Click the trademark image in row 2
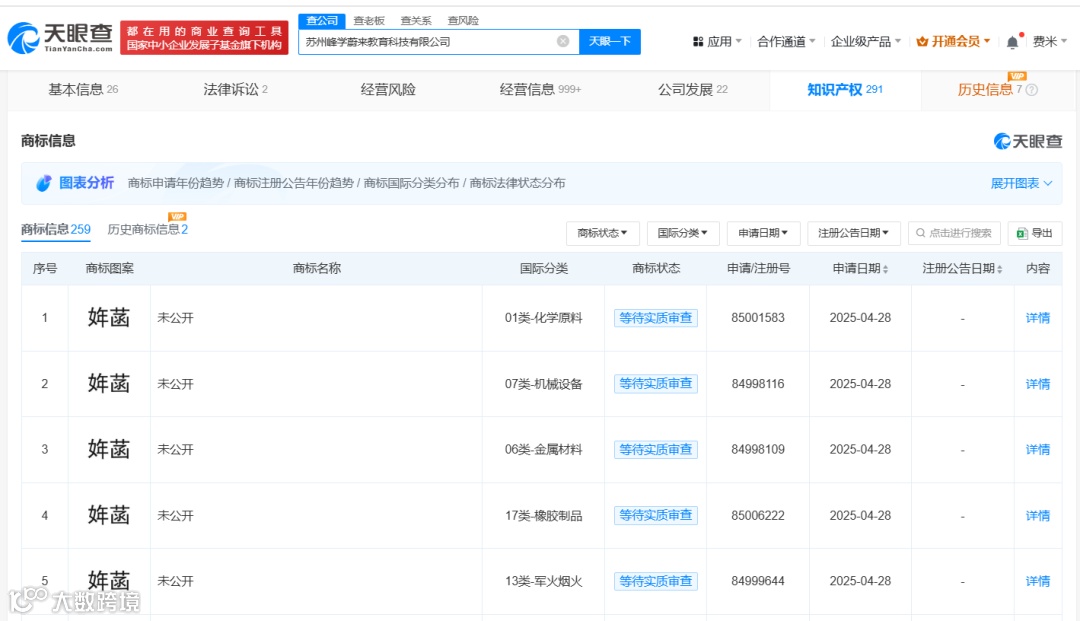 (109, 383)
